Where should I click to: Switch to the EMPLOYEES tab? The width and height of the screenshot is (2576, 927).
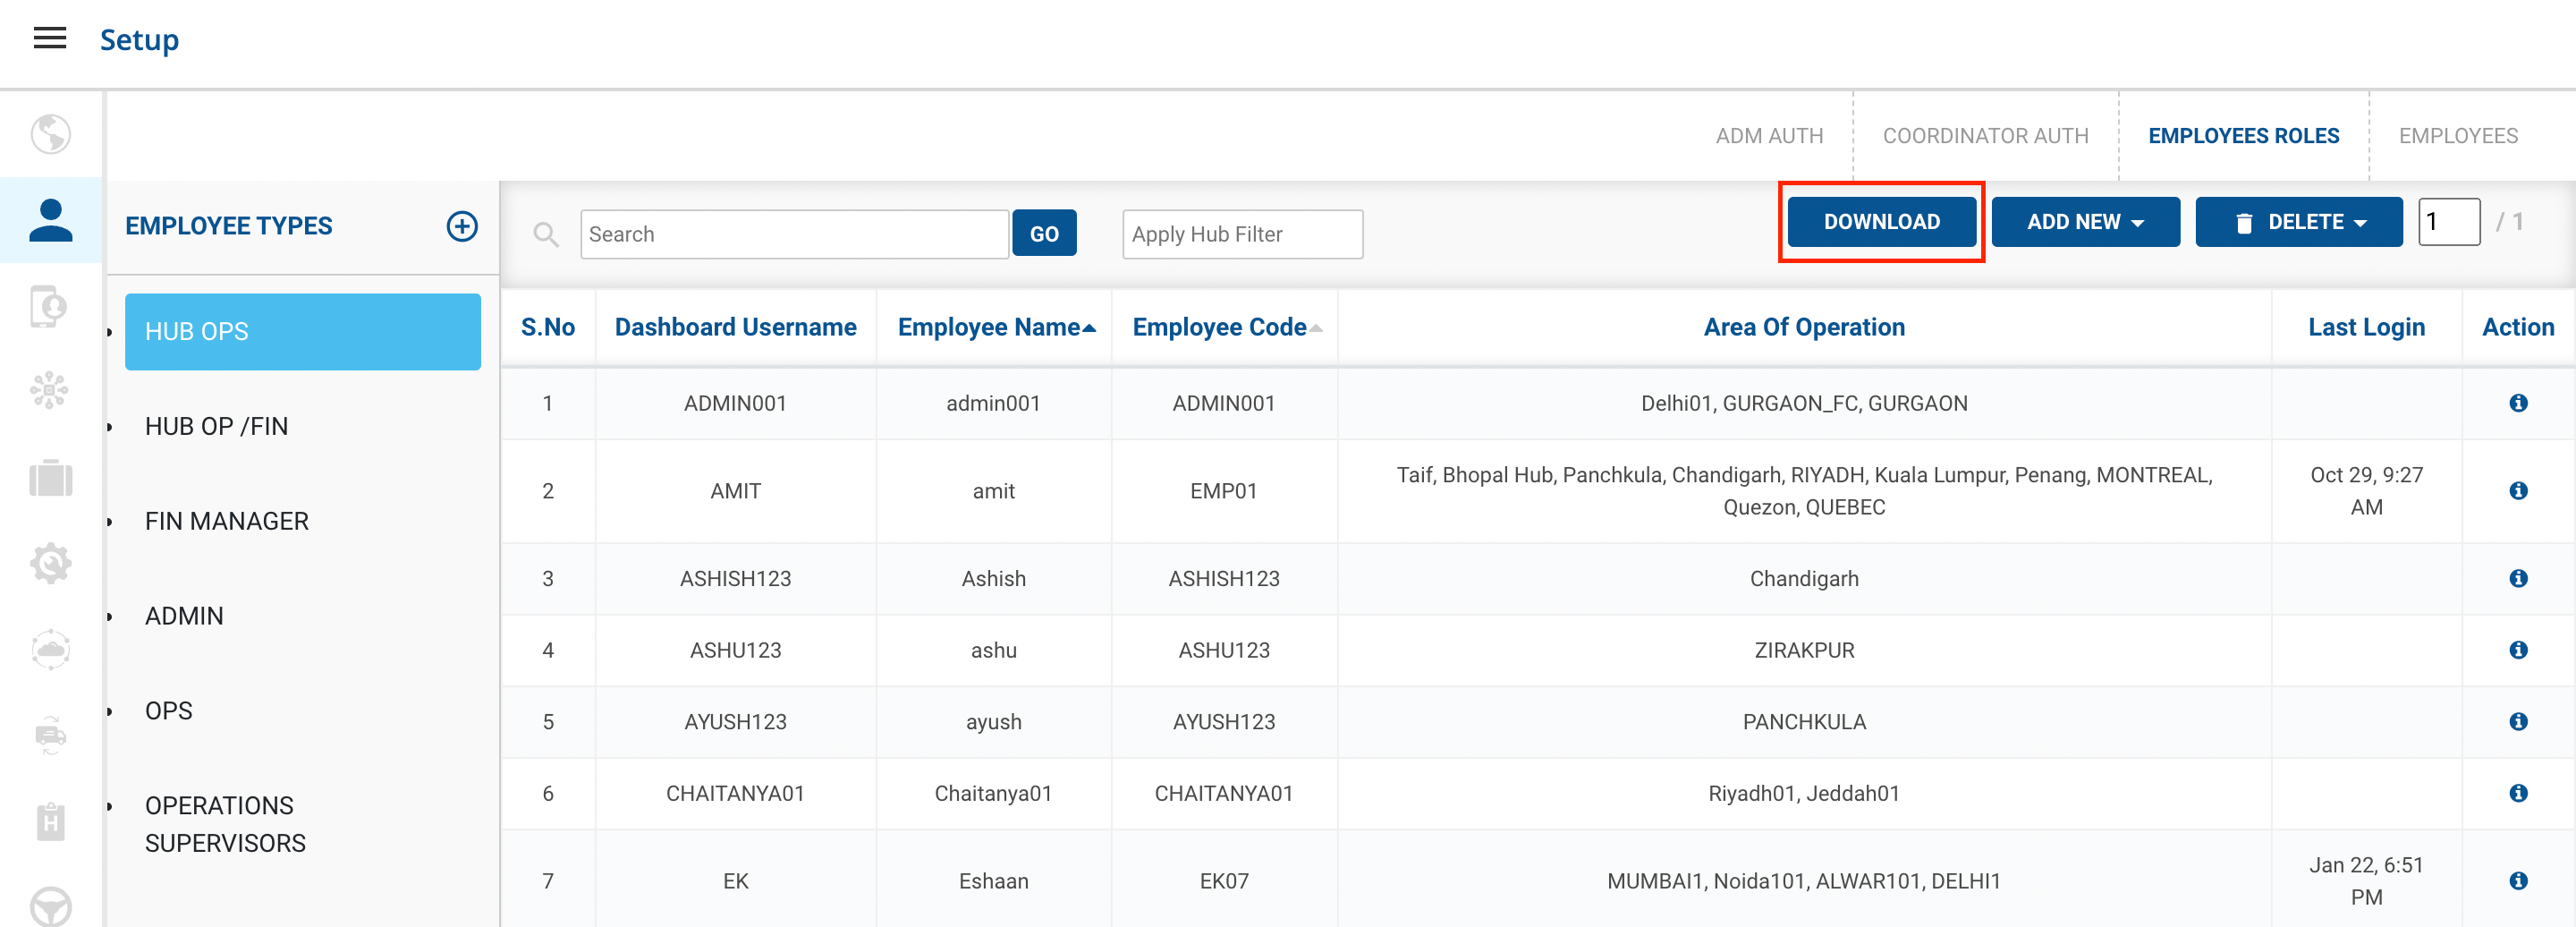tap(2457, 136)
